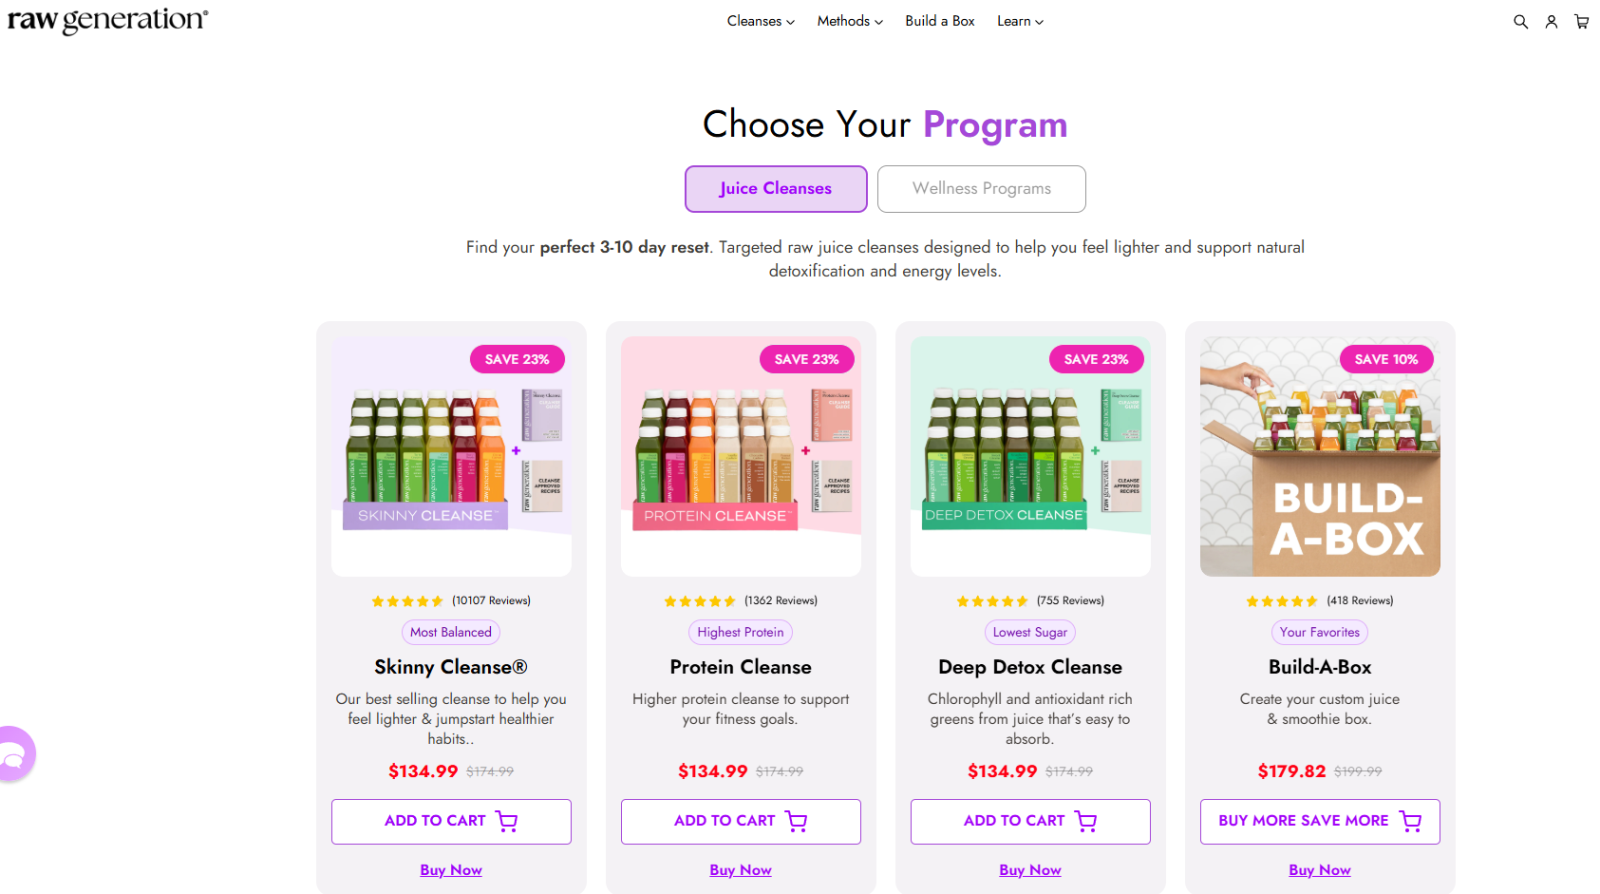
Task: Switch to Wellness Programs
Action: 981,188
